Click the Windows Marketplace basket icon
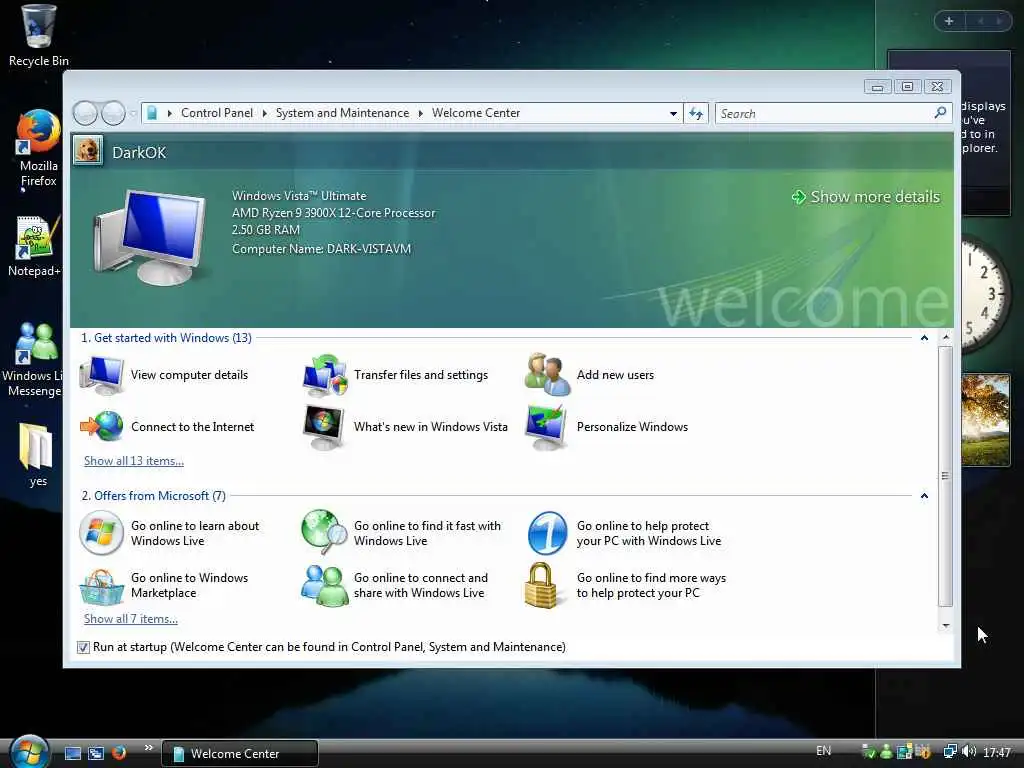Image resolution: width=1024 pixels, height=768 pixels. (x=101, y=586)
